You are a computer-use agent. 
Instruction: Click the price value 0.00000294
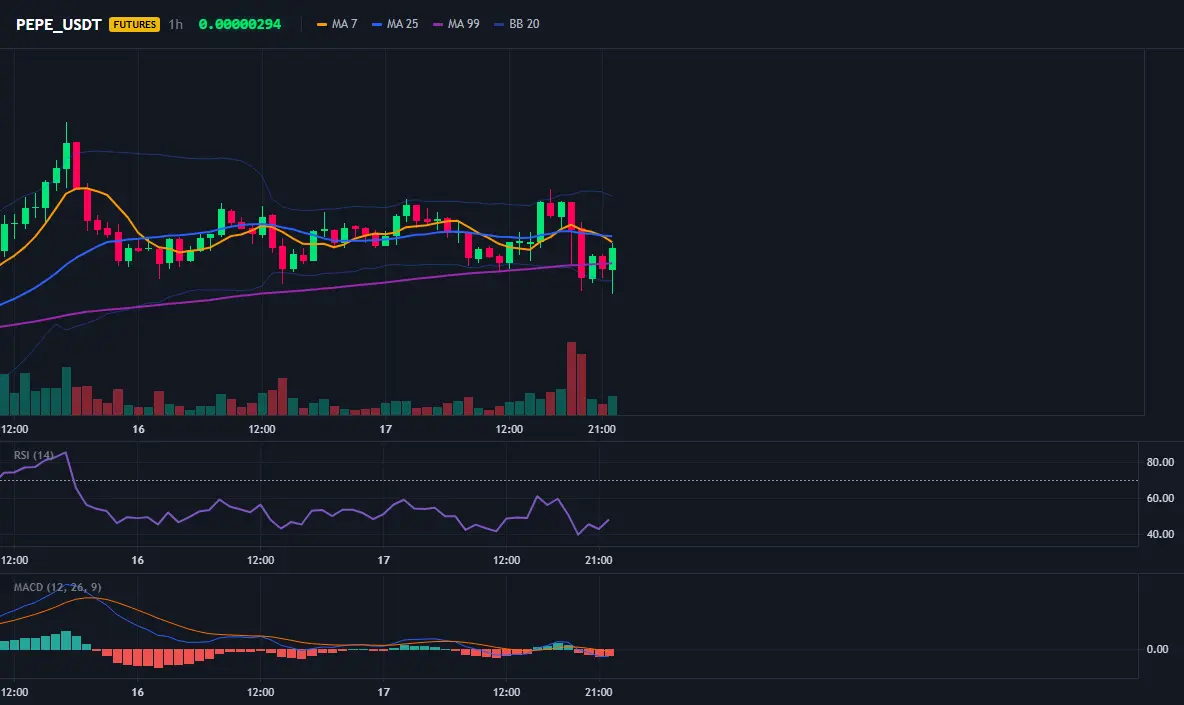239,24
